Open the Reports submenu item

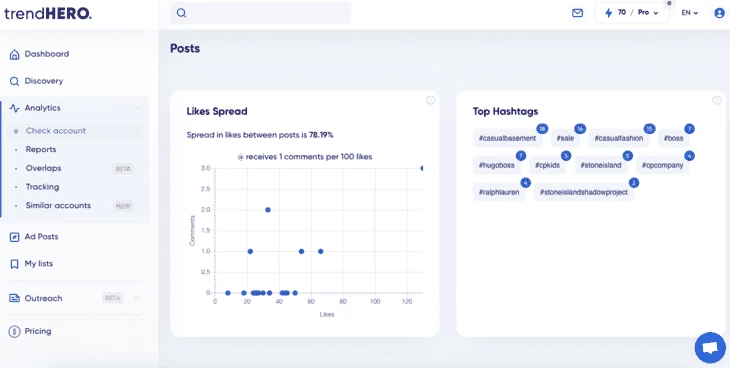41,150
